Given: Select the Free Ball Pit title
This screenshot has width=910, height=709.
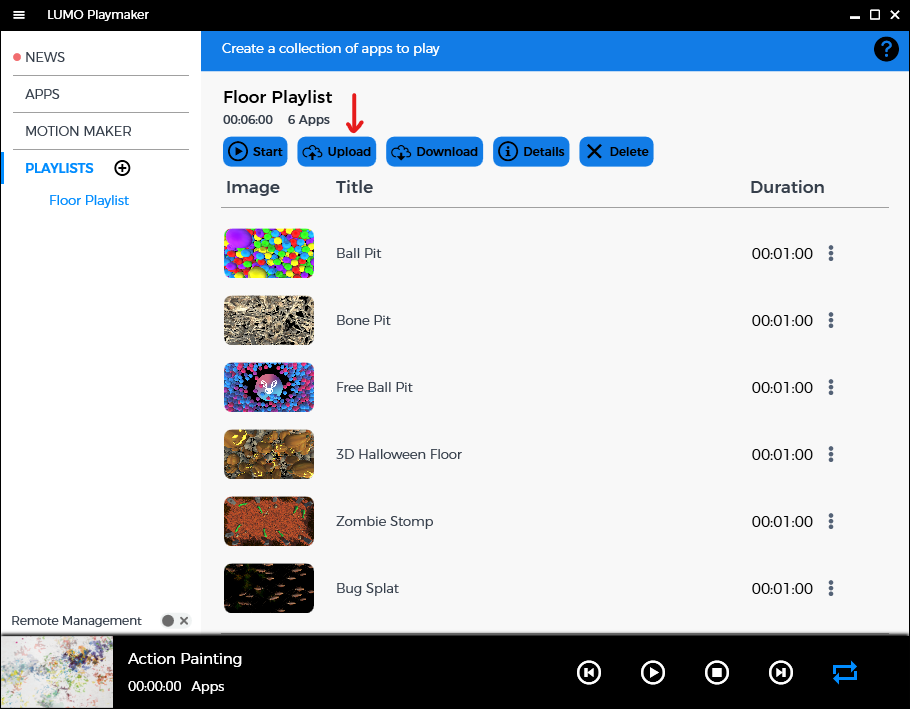Looking at the screenshot, I should pos(374,388).
